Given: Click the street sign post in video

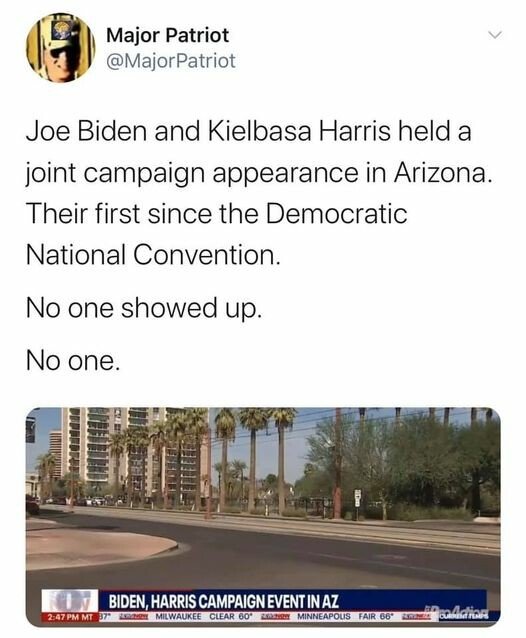Looking at the screenshot, I should (x=358, y=504).
